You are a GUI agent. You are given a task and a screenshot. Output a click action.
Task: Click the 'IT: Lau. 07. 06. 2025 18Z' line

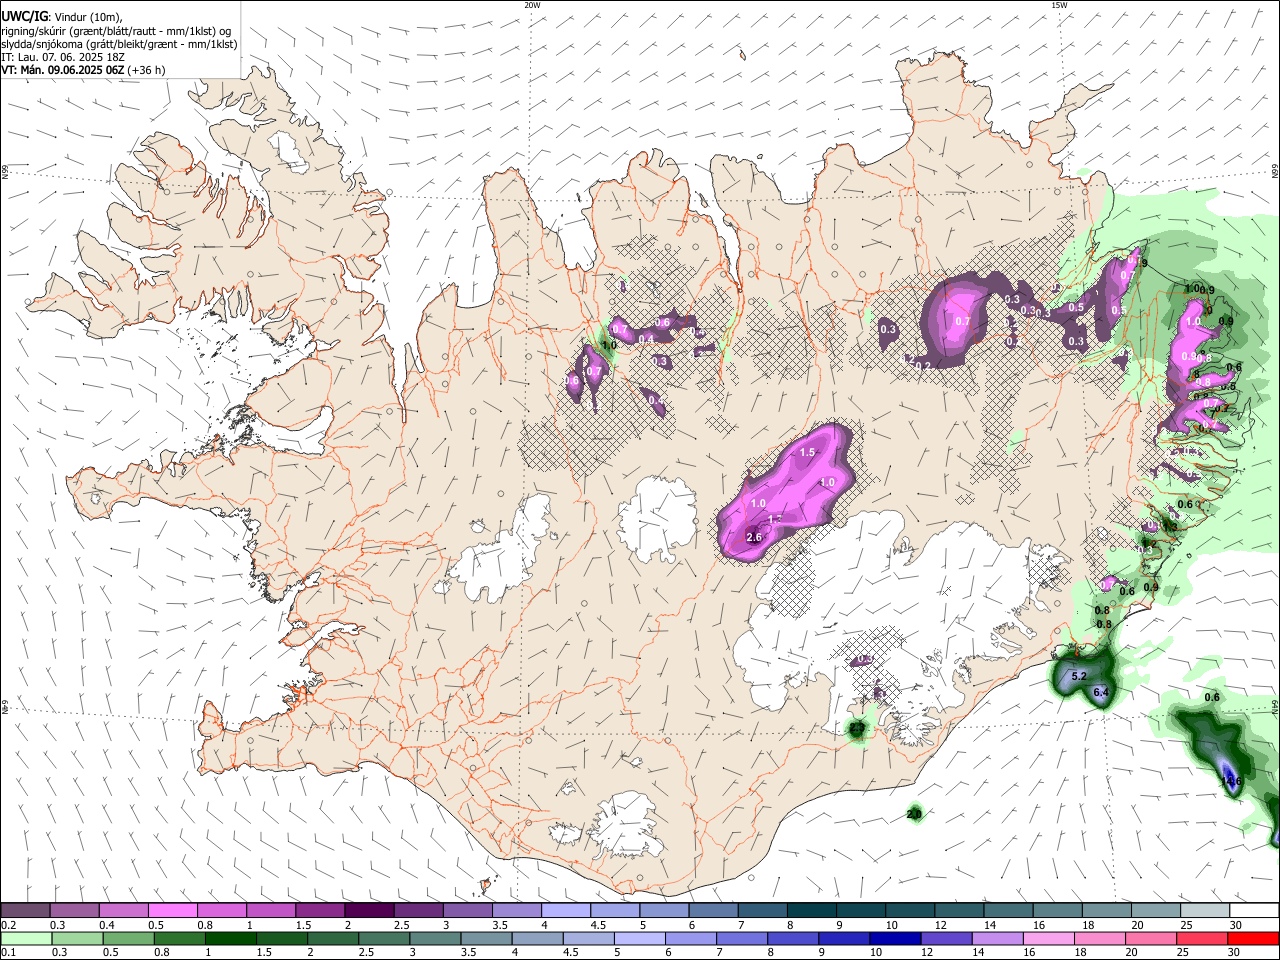[63, 57]
